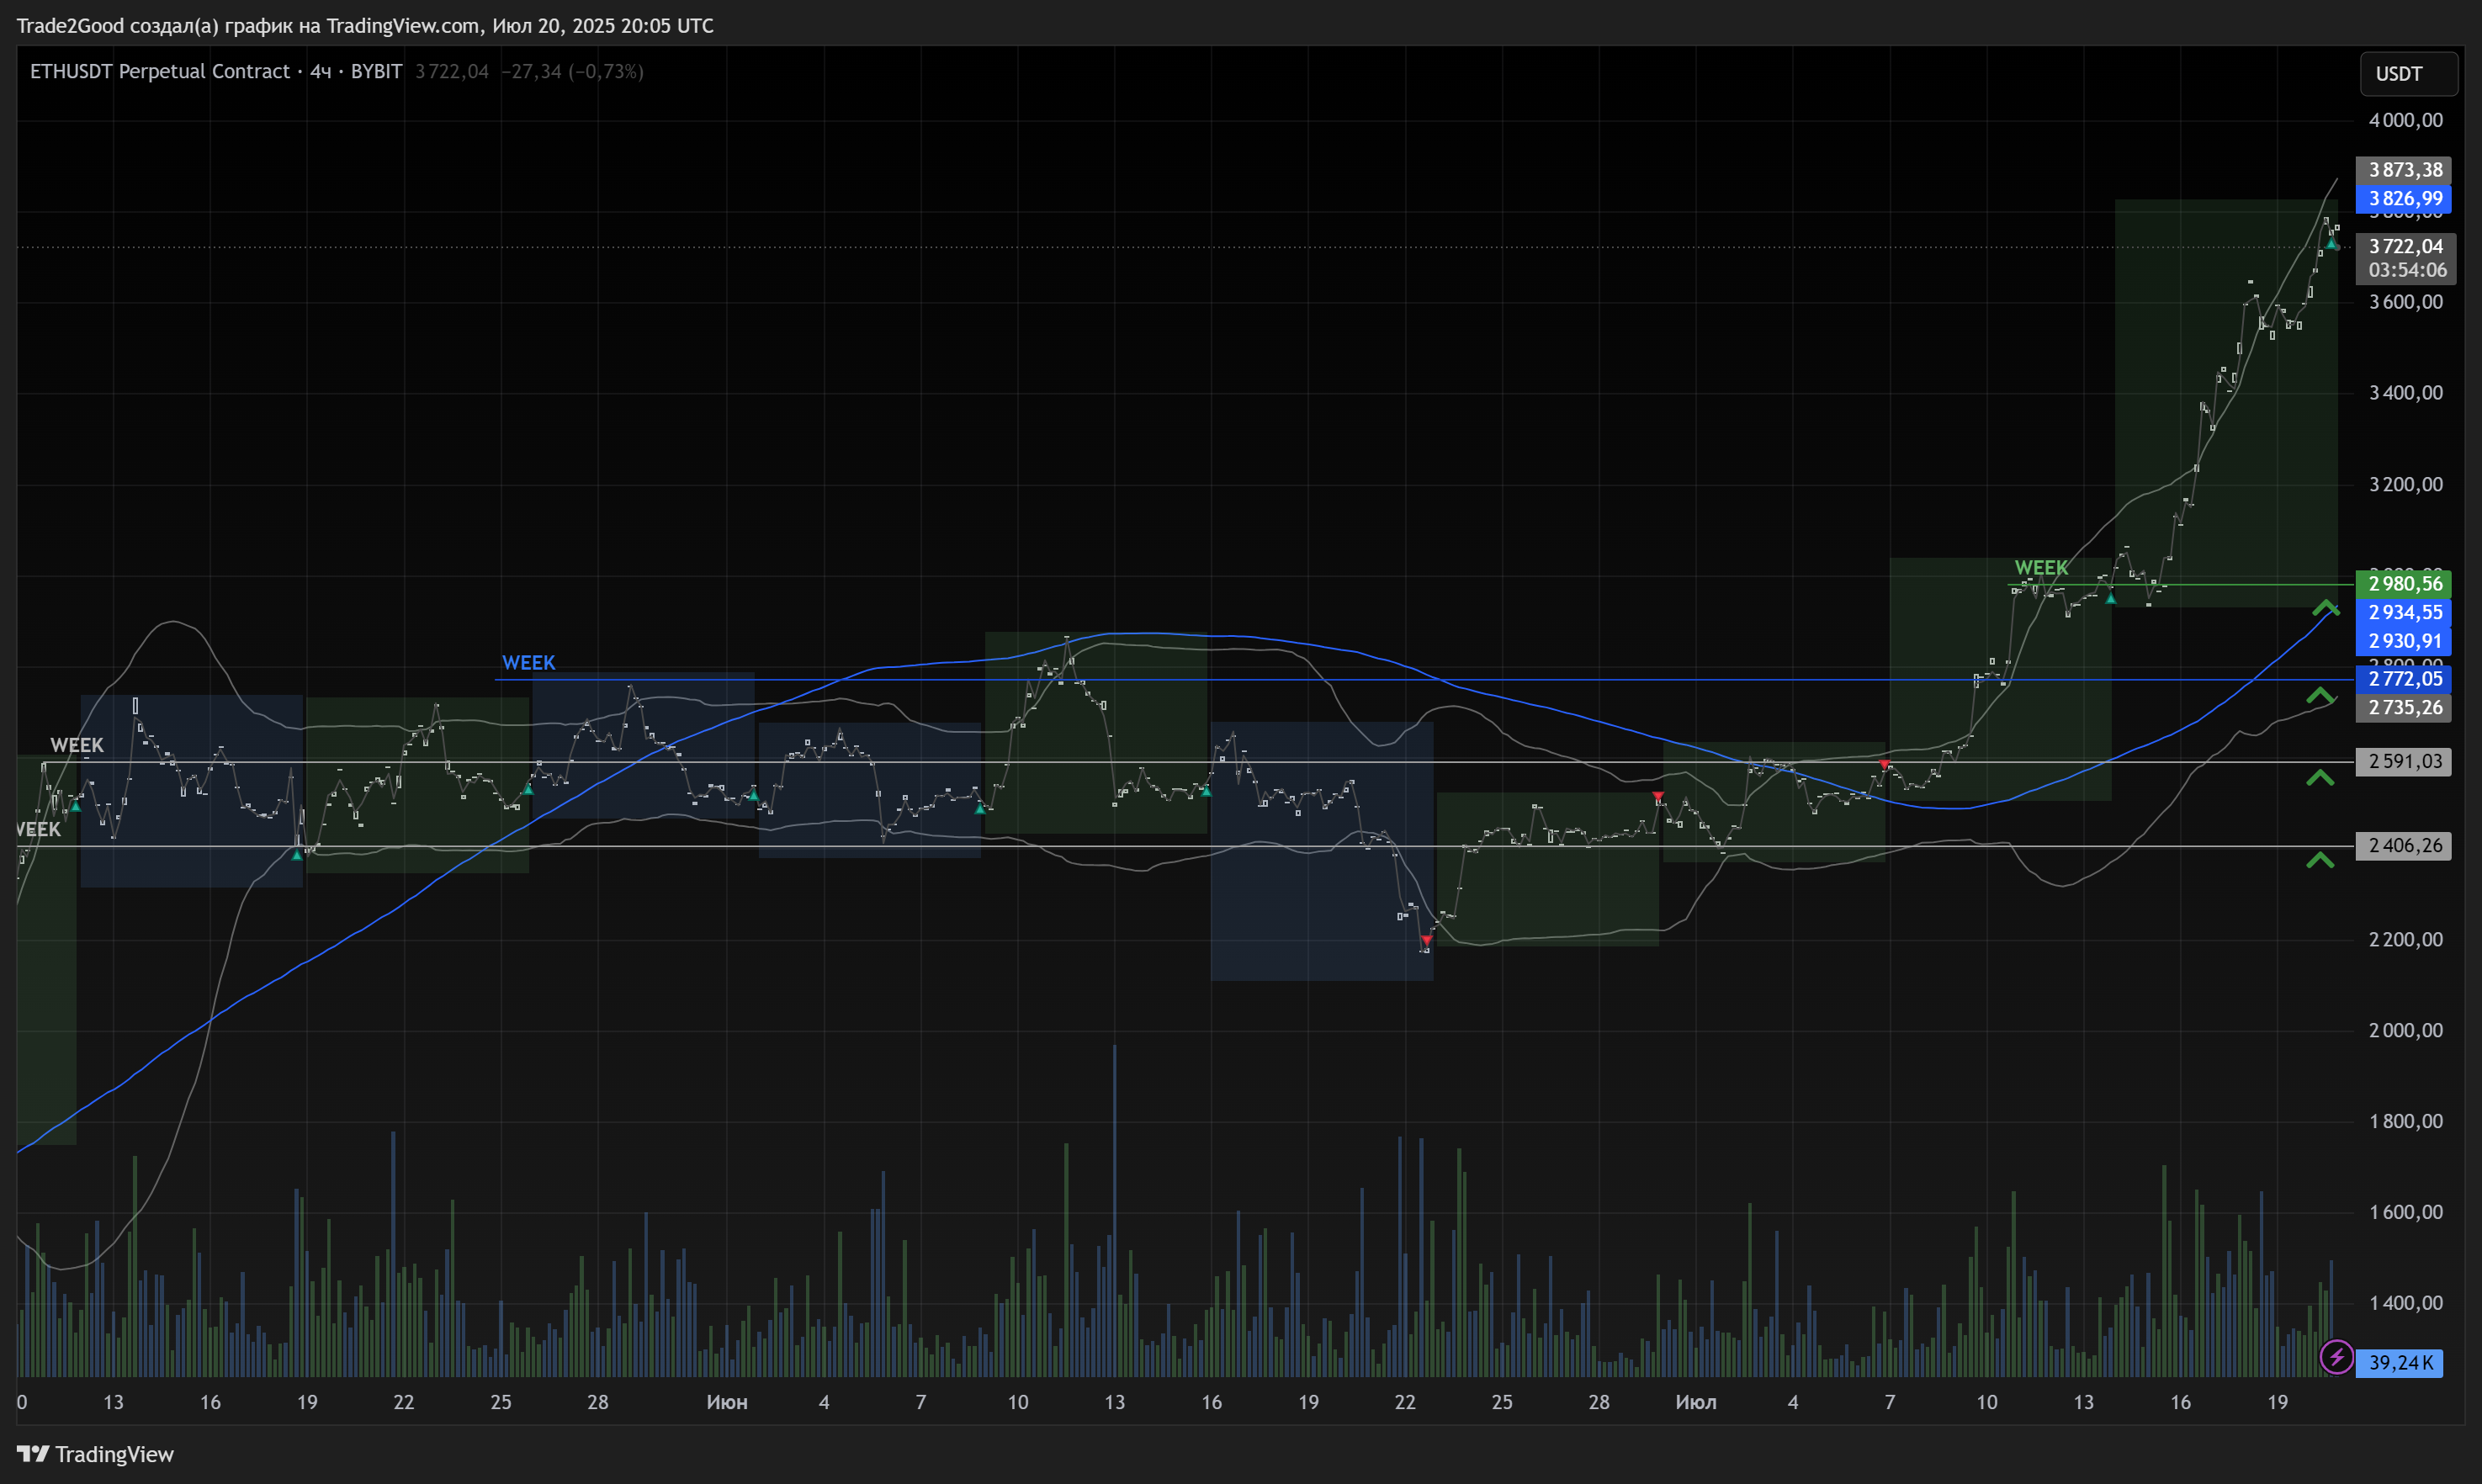Click the TradingView logo at bottom left

pos(95,1454)
